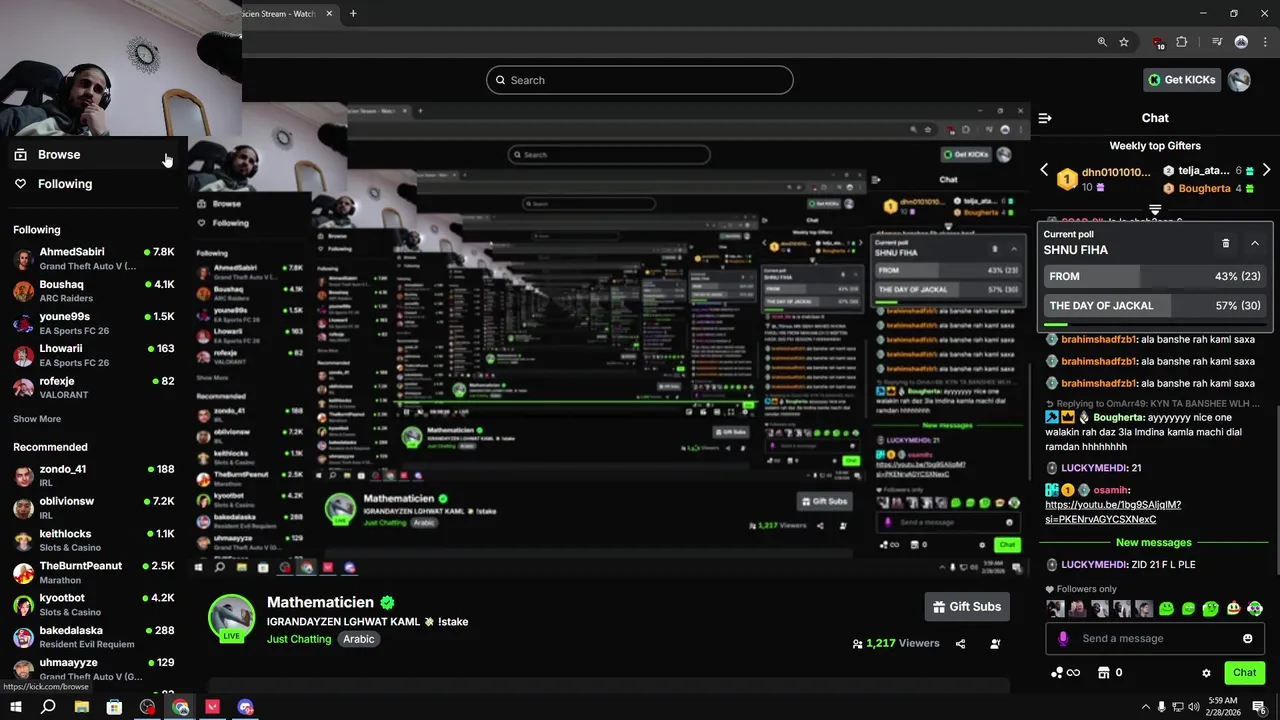Open zondo_41 recommended channel
Screen dimensions: 1280x720
[94, 475]
